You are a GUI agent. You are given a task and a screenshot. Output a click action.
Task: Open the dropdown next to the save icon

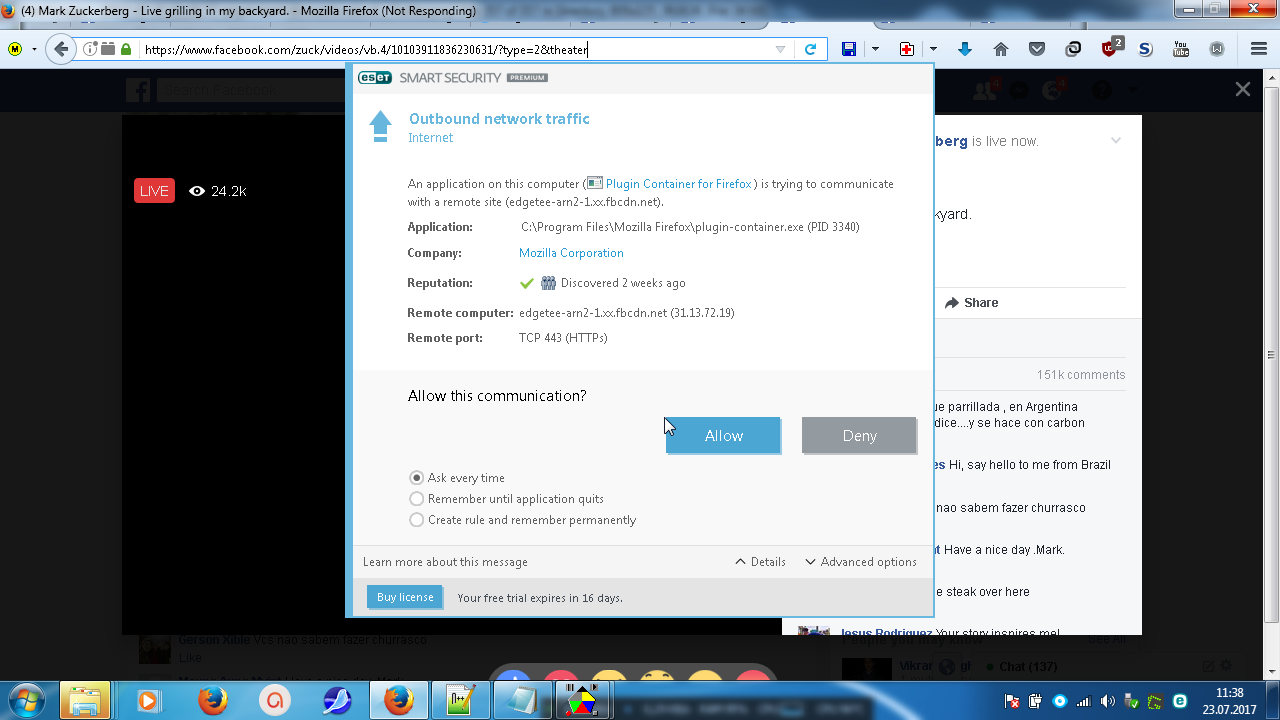(x=875, y=49)
